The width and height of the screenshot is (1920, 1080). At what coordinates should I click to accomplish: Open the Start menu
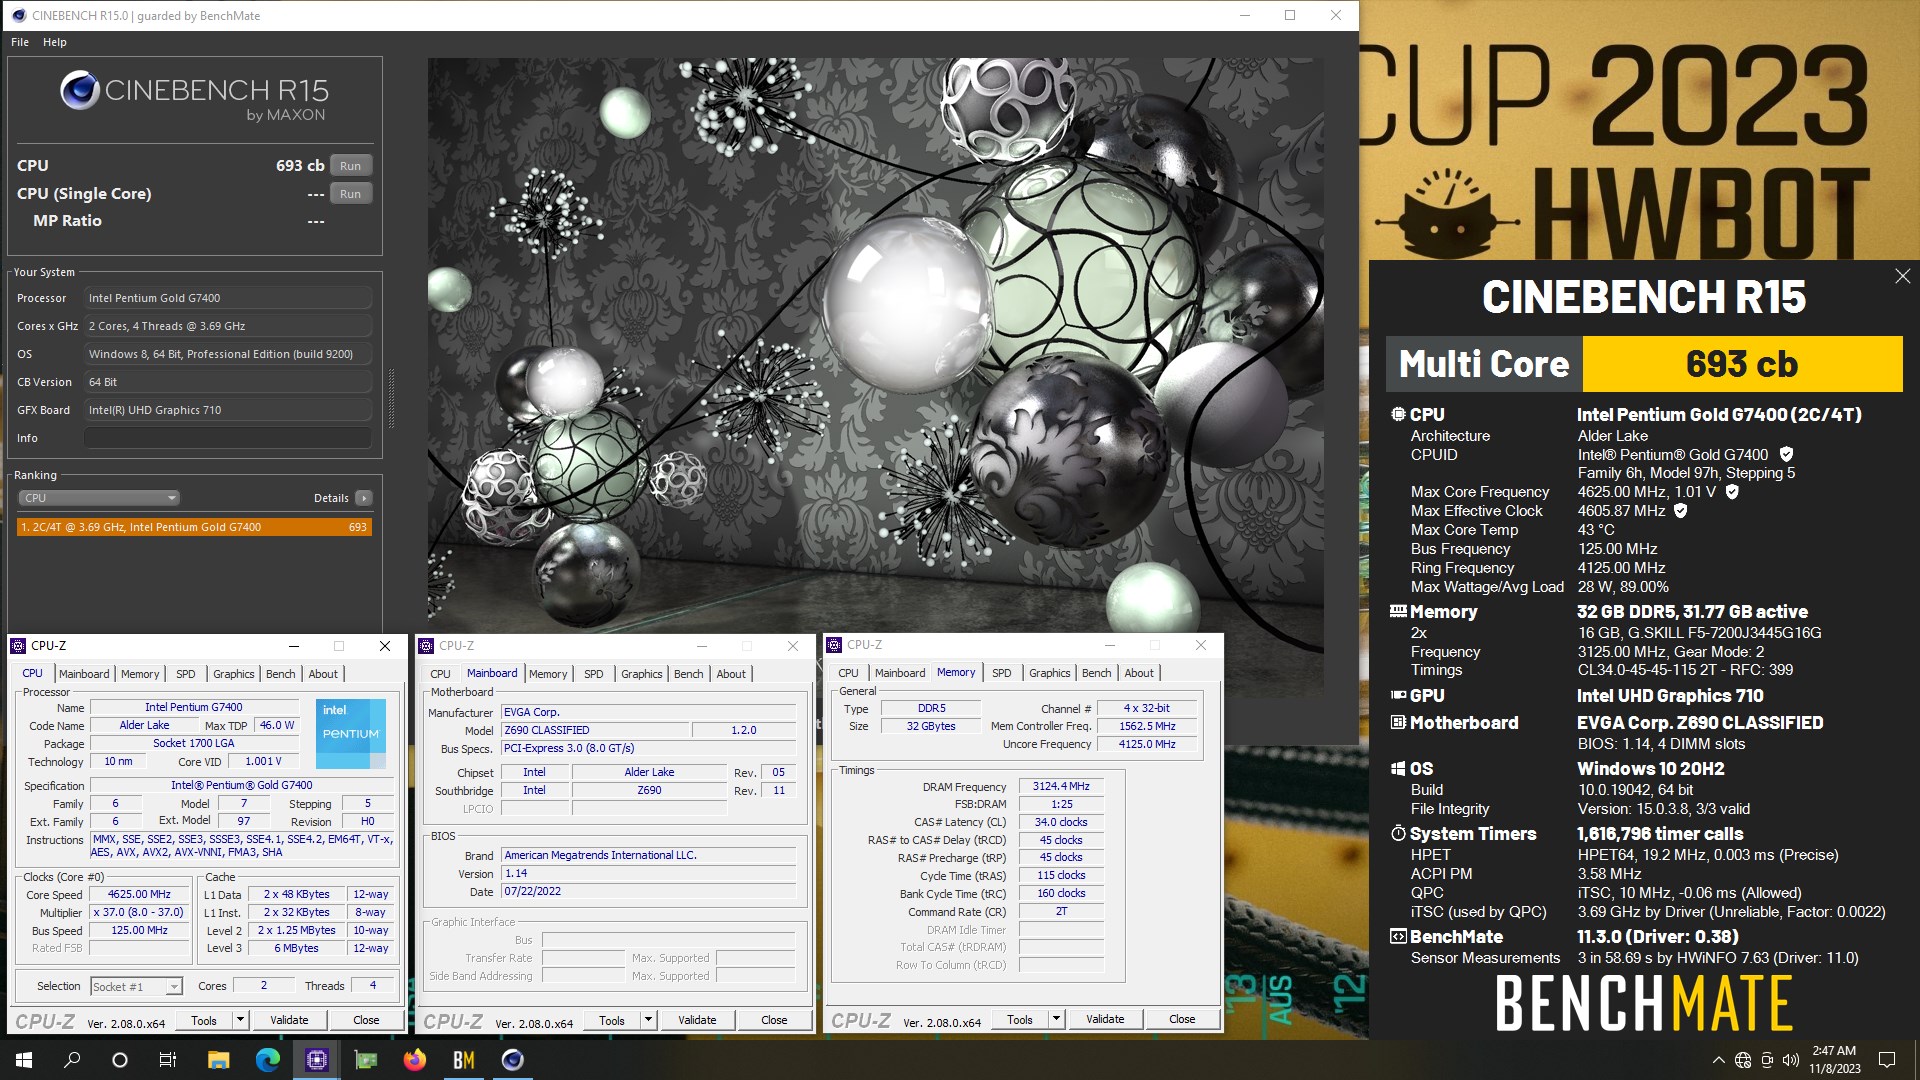[24, 1060]
